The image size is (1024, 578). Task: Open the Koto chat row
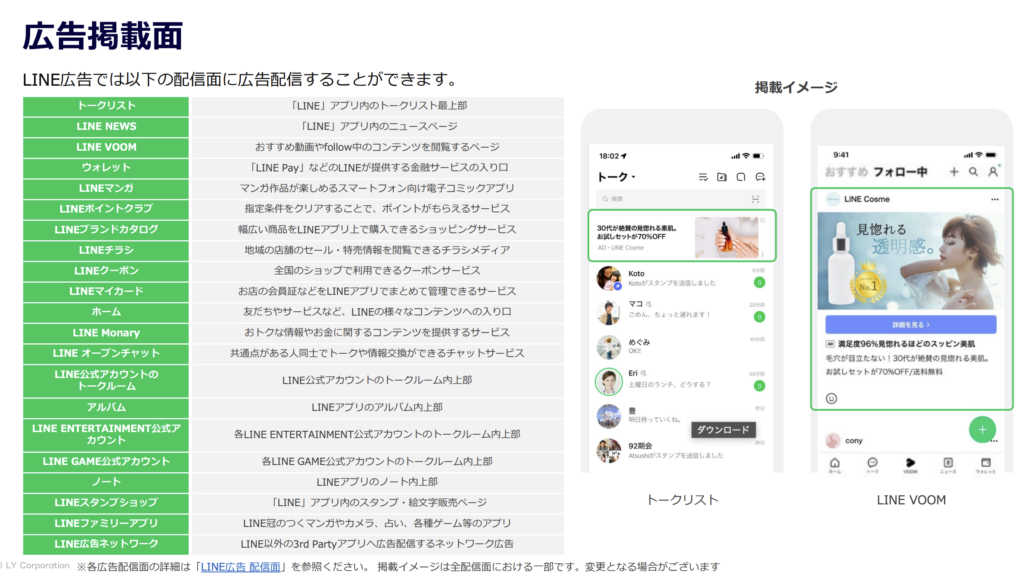click(680, 278)
